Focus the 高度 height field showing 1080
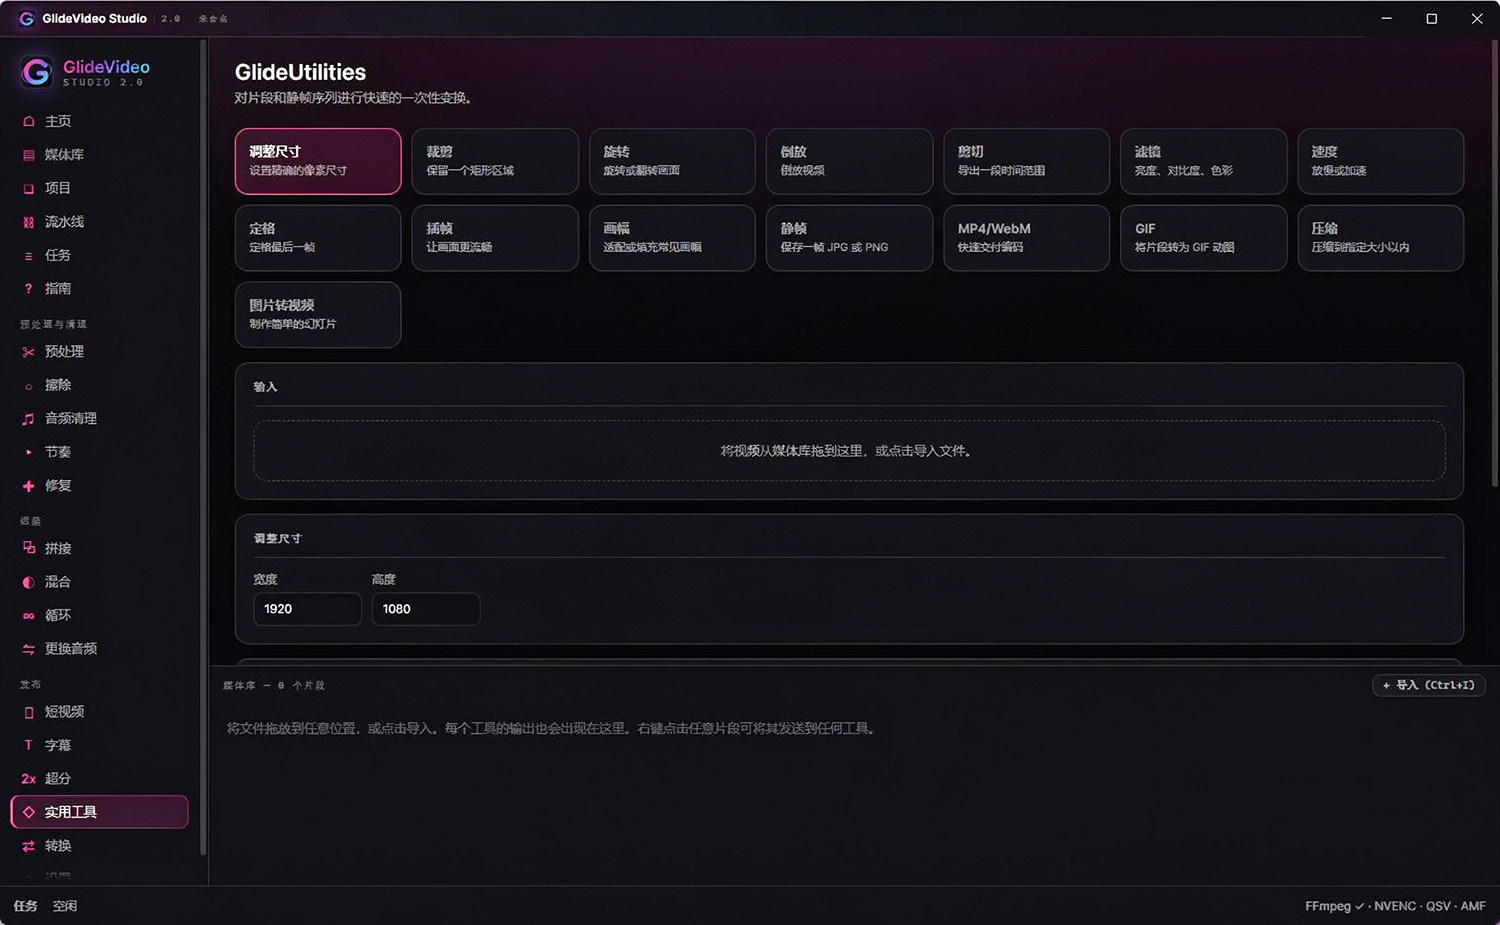 click(x=426, y=609)
